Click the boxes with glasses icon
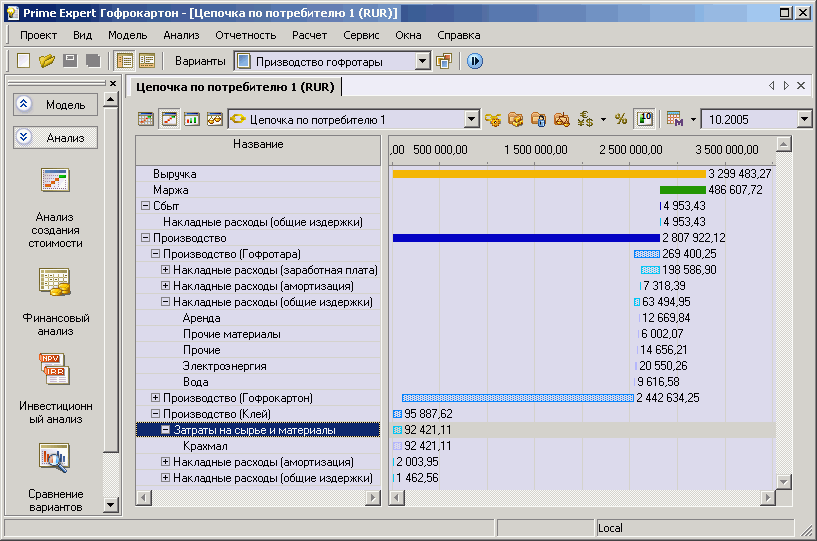The width and height of the screenshot is (817, 541). (561, 119)
